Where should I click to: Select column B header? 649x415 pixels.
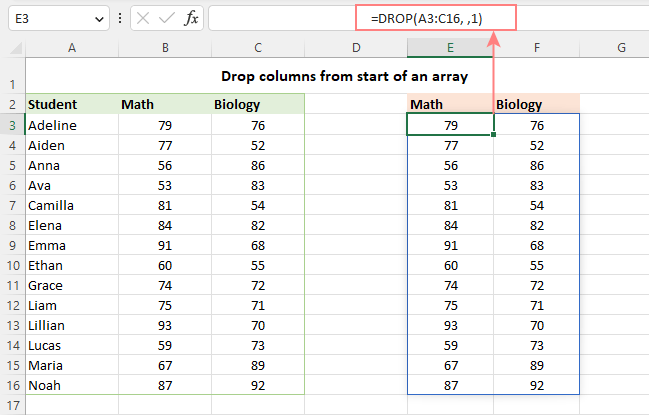click(165, 48)
